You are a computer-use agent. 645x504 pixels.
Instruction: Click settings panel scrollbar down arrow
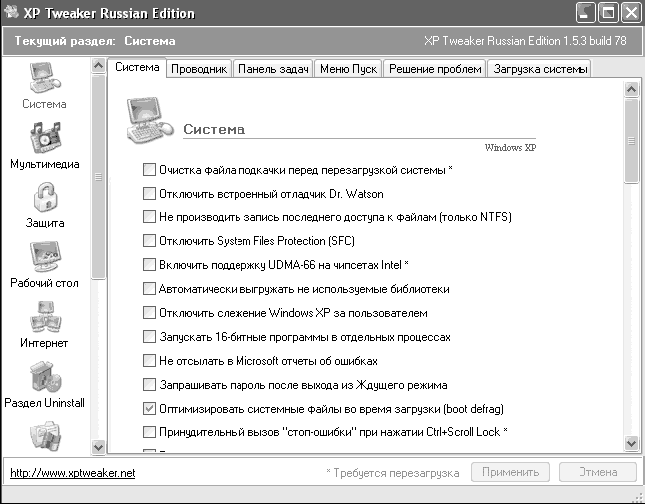631,443
